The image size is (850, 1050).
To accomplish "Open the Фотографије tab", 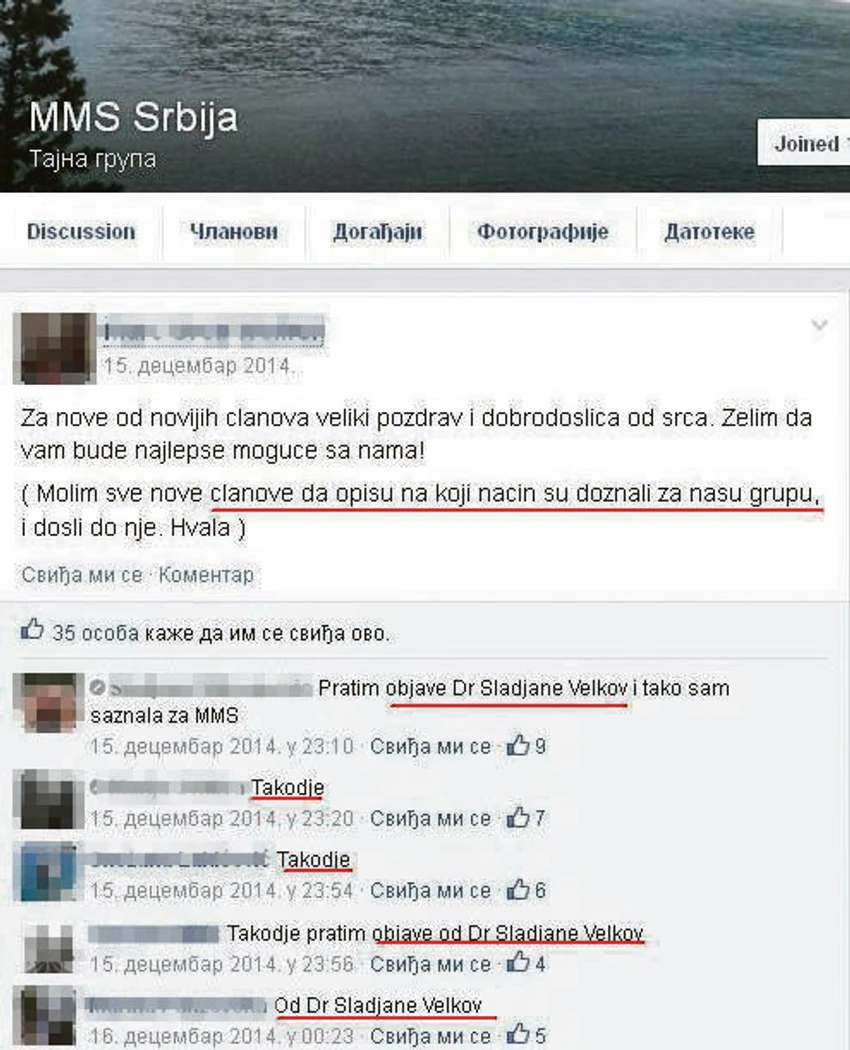I will pyautogui.click(x=543, y=232).
